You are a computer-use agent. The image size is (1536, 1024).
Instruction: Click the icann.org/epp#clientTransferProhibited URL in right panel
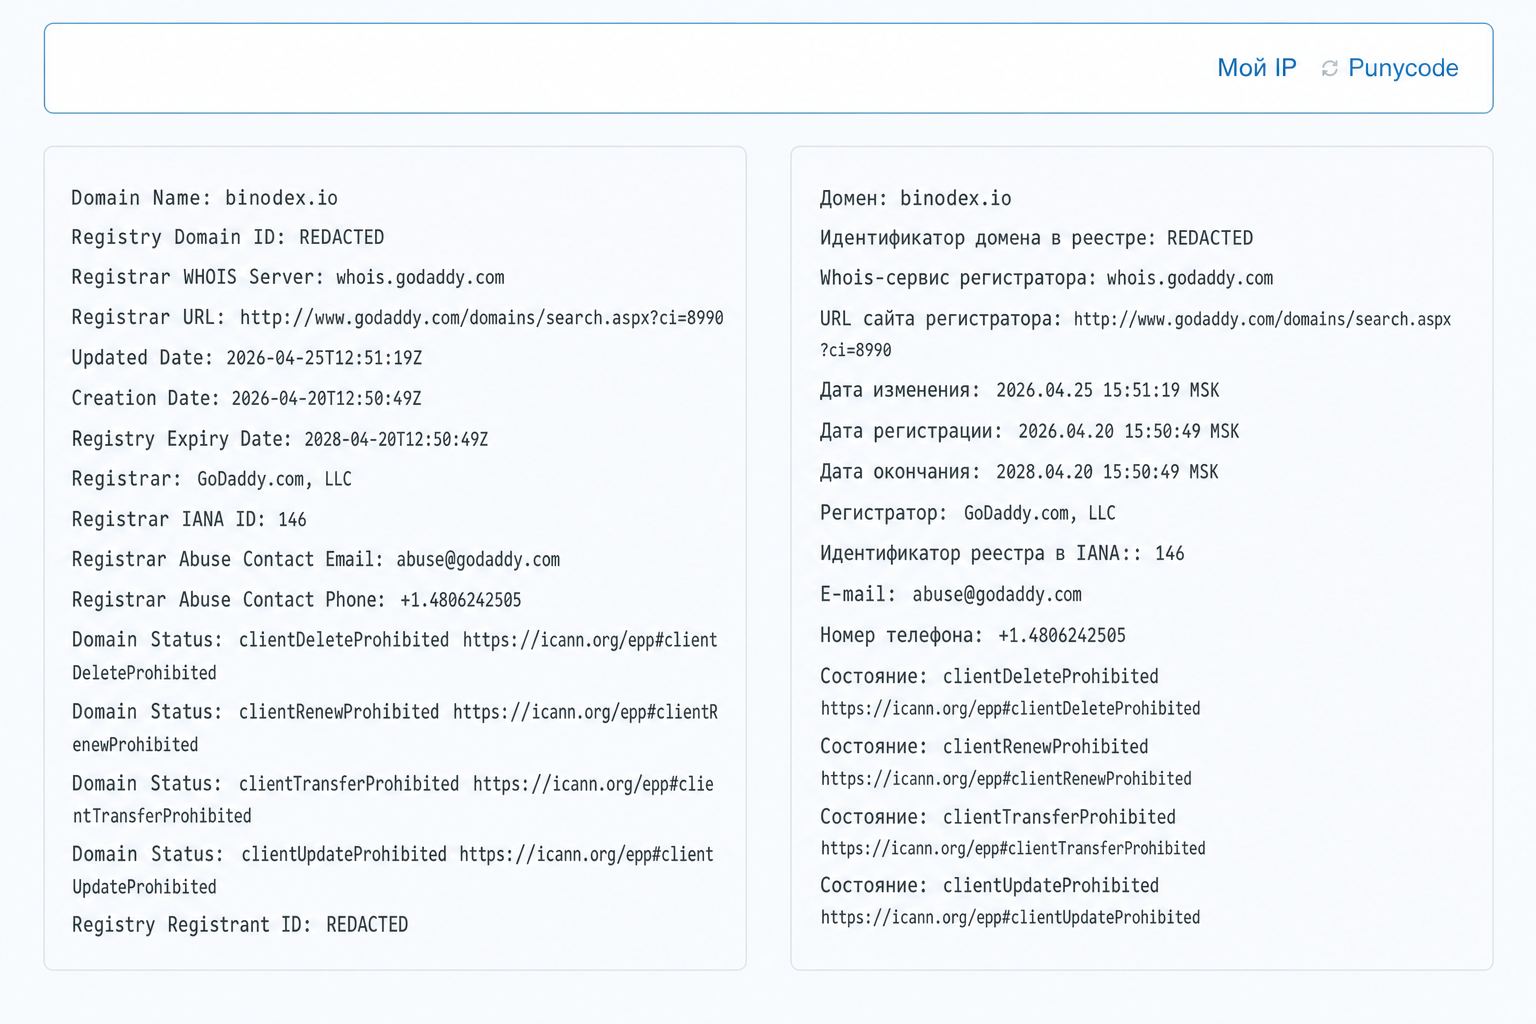tap(1013, 849)
